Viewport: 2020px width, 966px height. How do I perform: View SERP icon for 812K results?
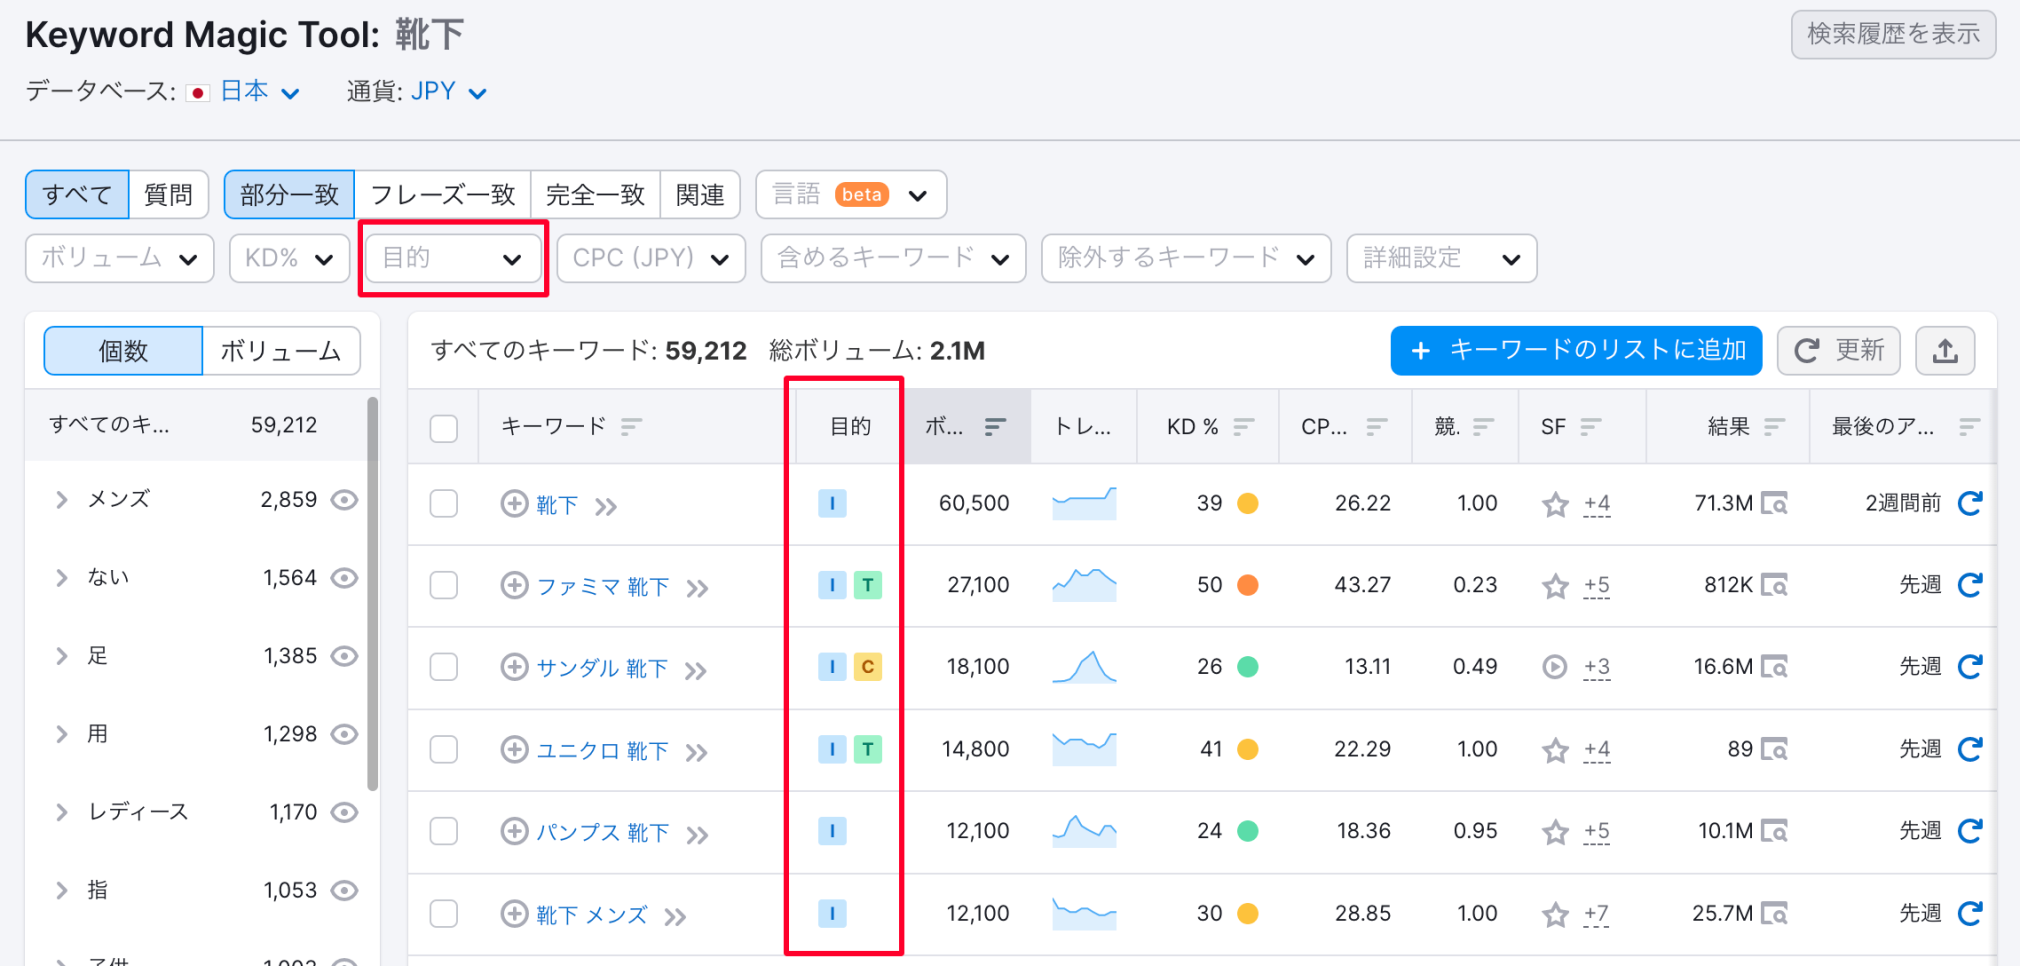point(1774,585)
